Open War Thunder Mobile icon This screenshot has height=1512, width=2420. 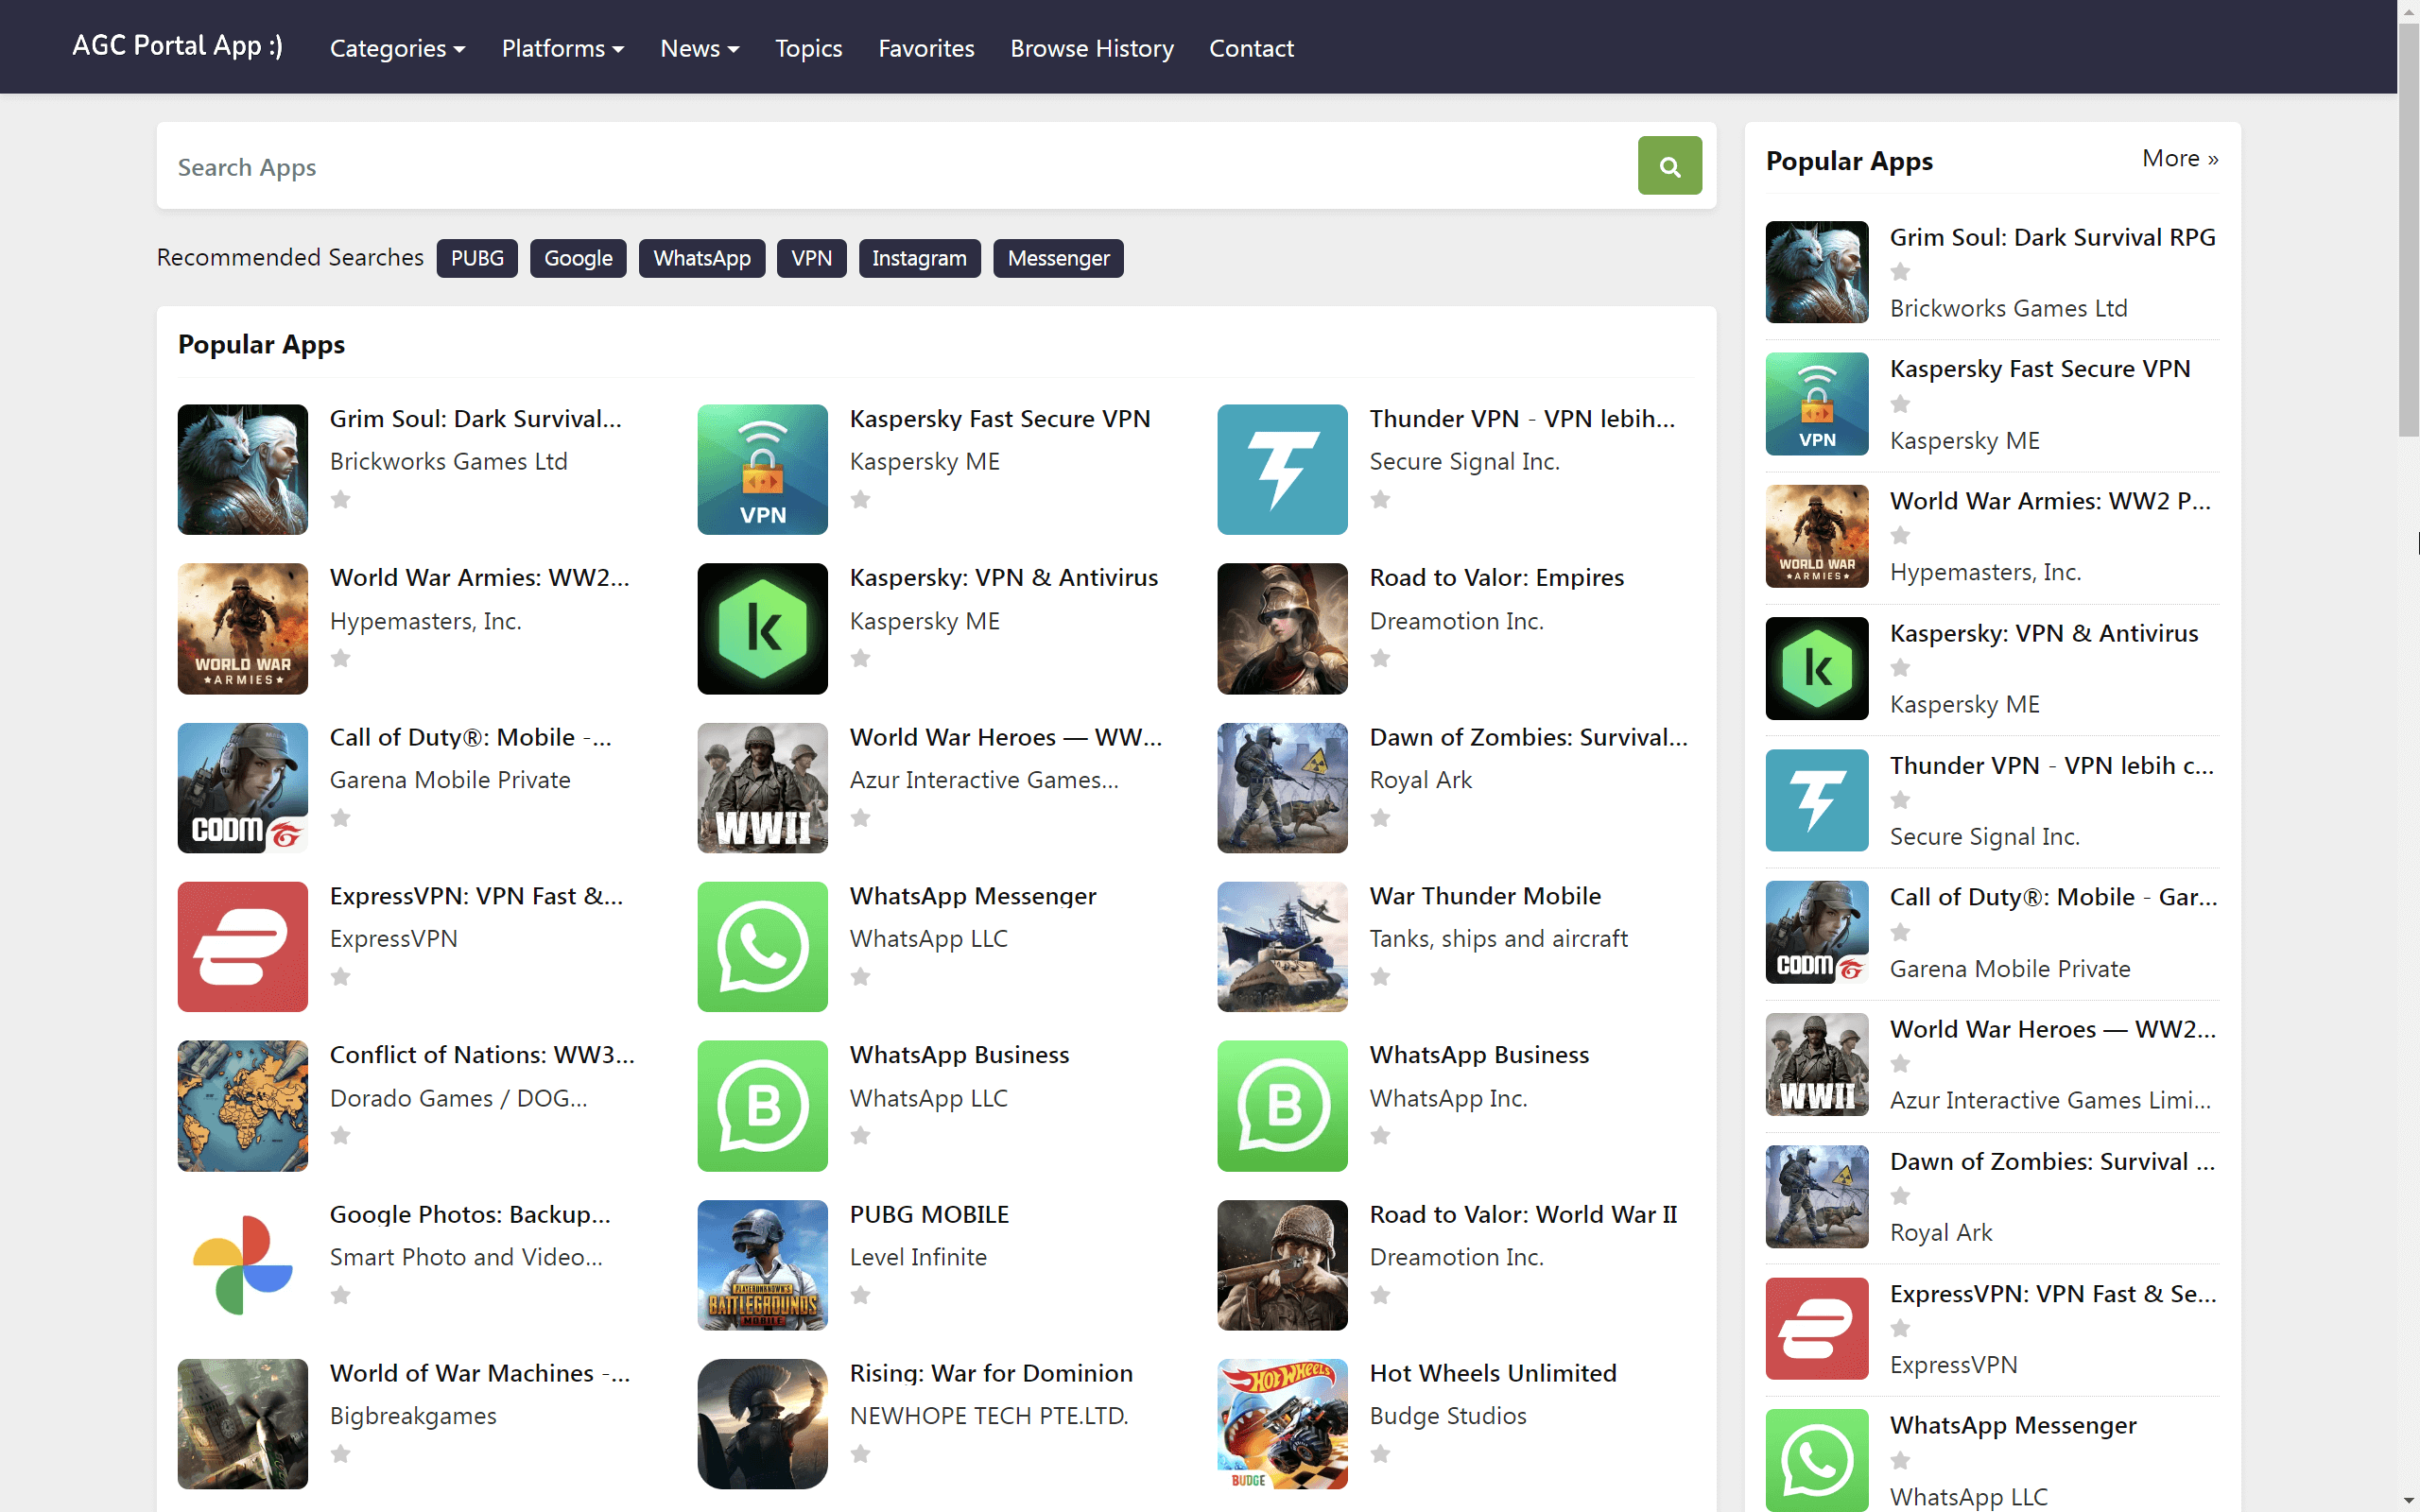coord(1282,946)
